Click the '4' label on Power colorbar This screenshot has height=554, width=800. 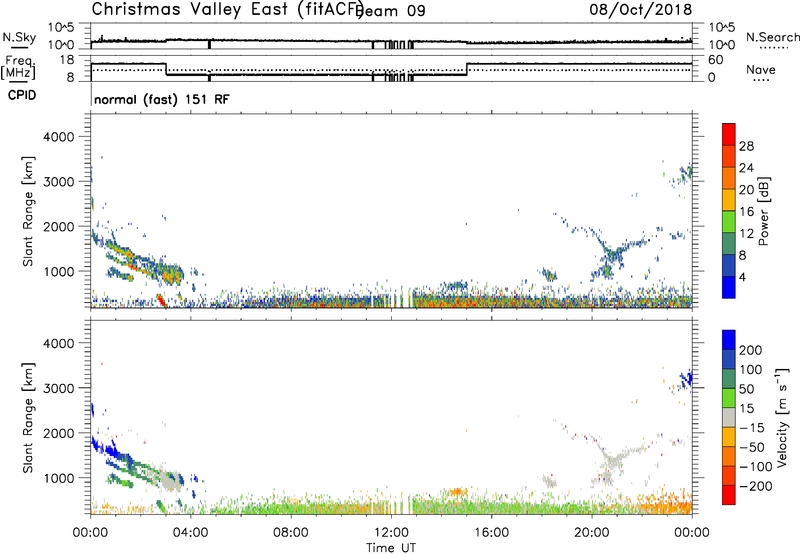(742, 277)
